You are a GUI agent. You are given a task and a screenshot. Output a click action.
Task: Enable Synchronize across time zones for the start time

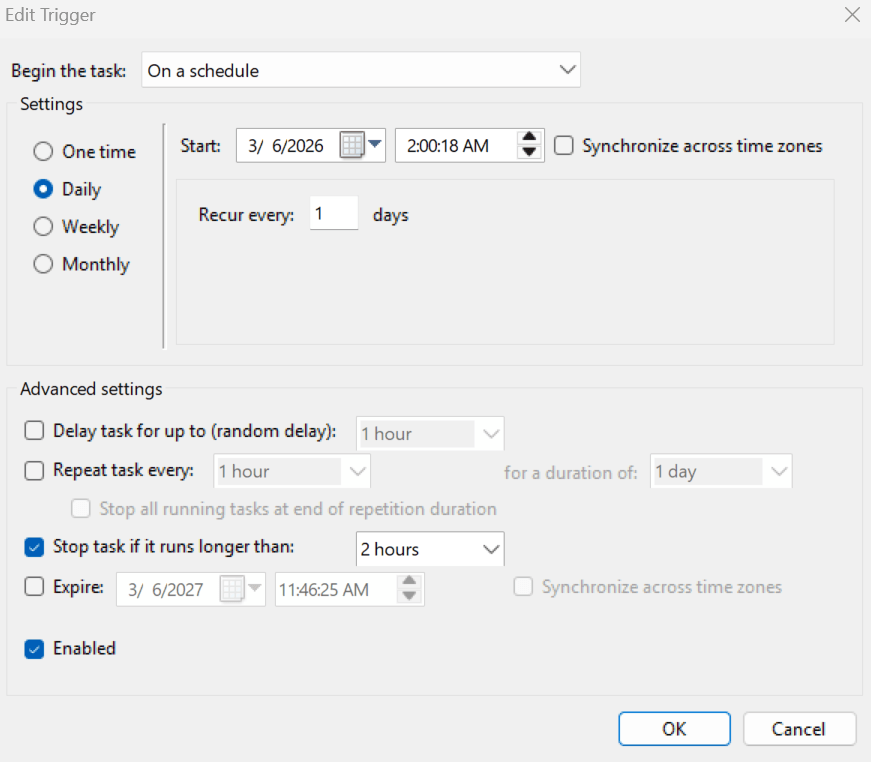click(563, 145)
